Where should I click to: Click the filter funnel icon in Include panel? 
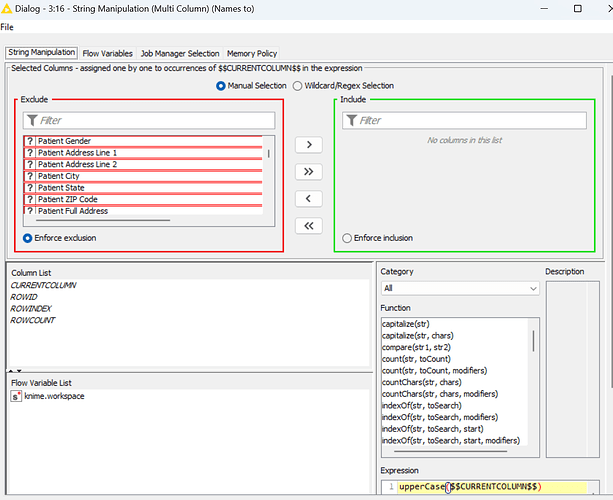[x=350, y=121]
